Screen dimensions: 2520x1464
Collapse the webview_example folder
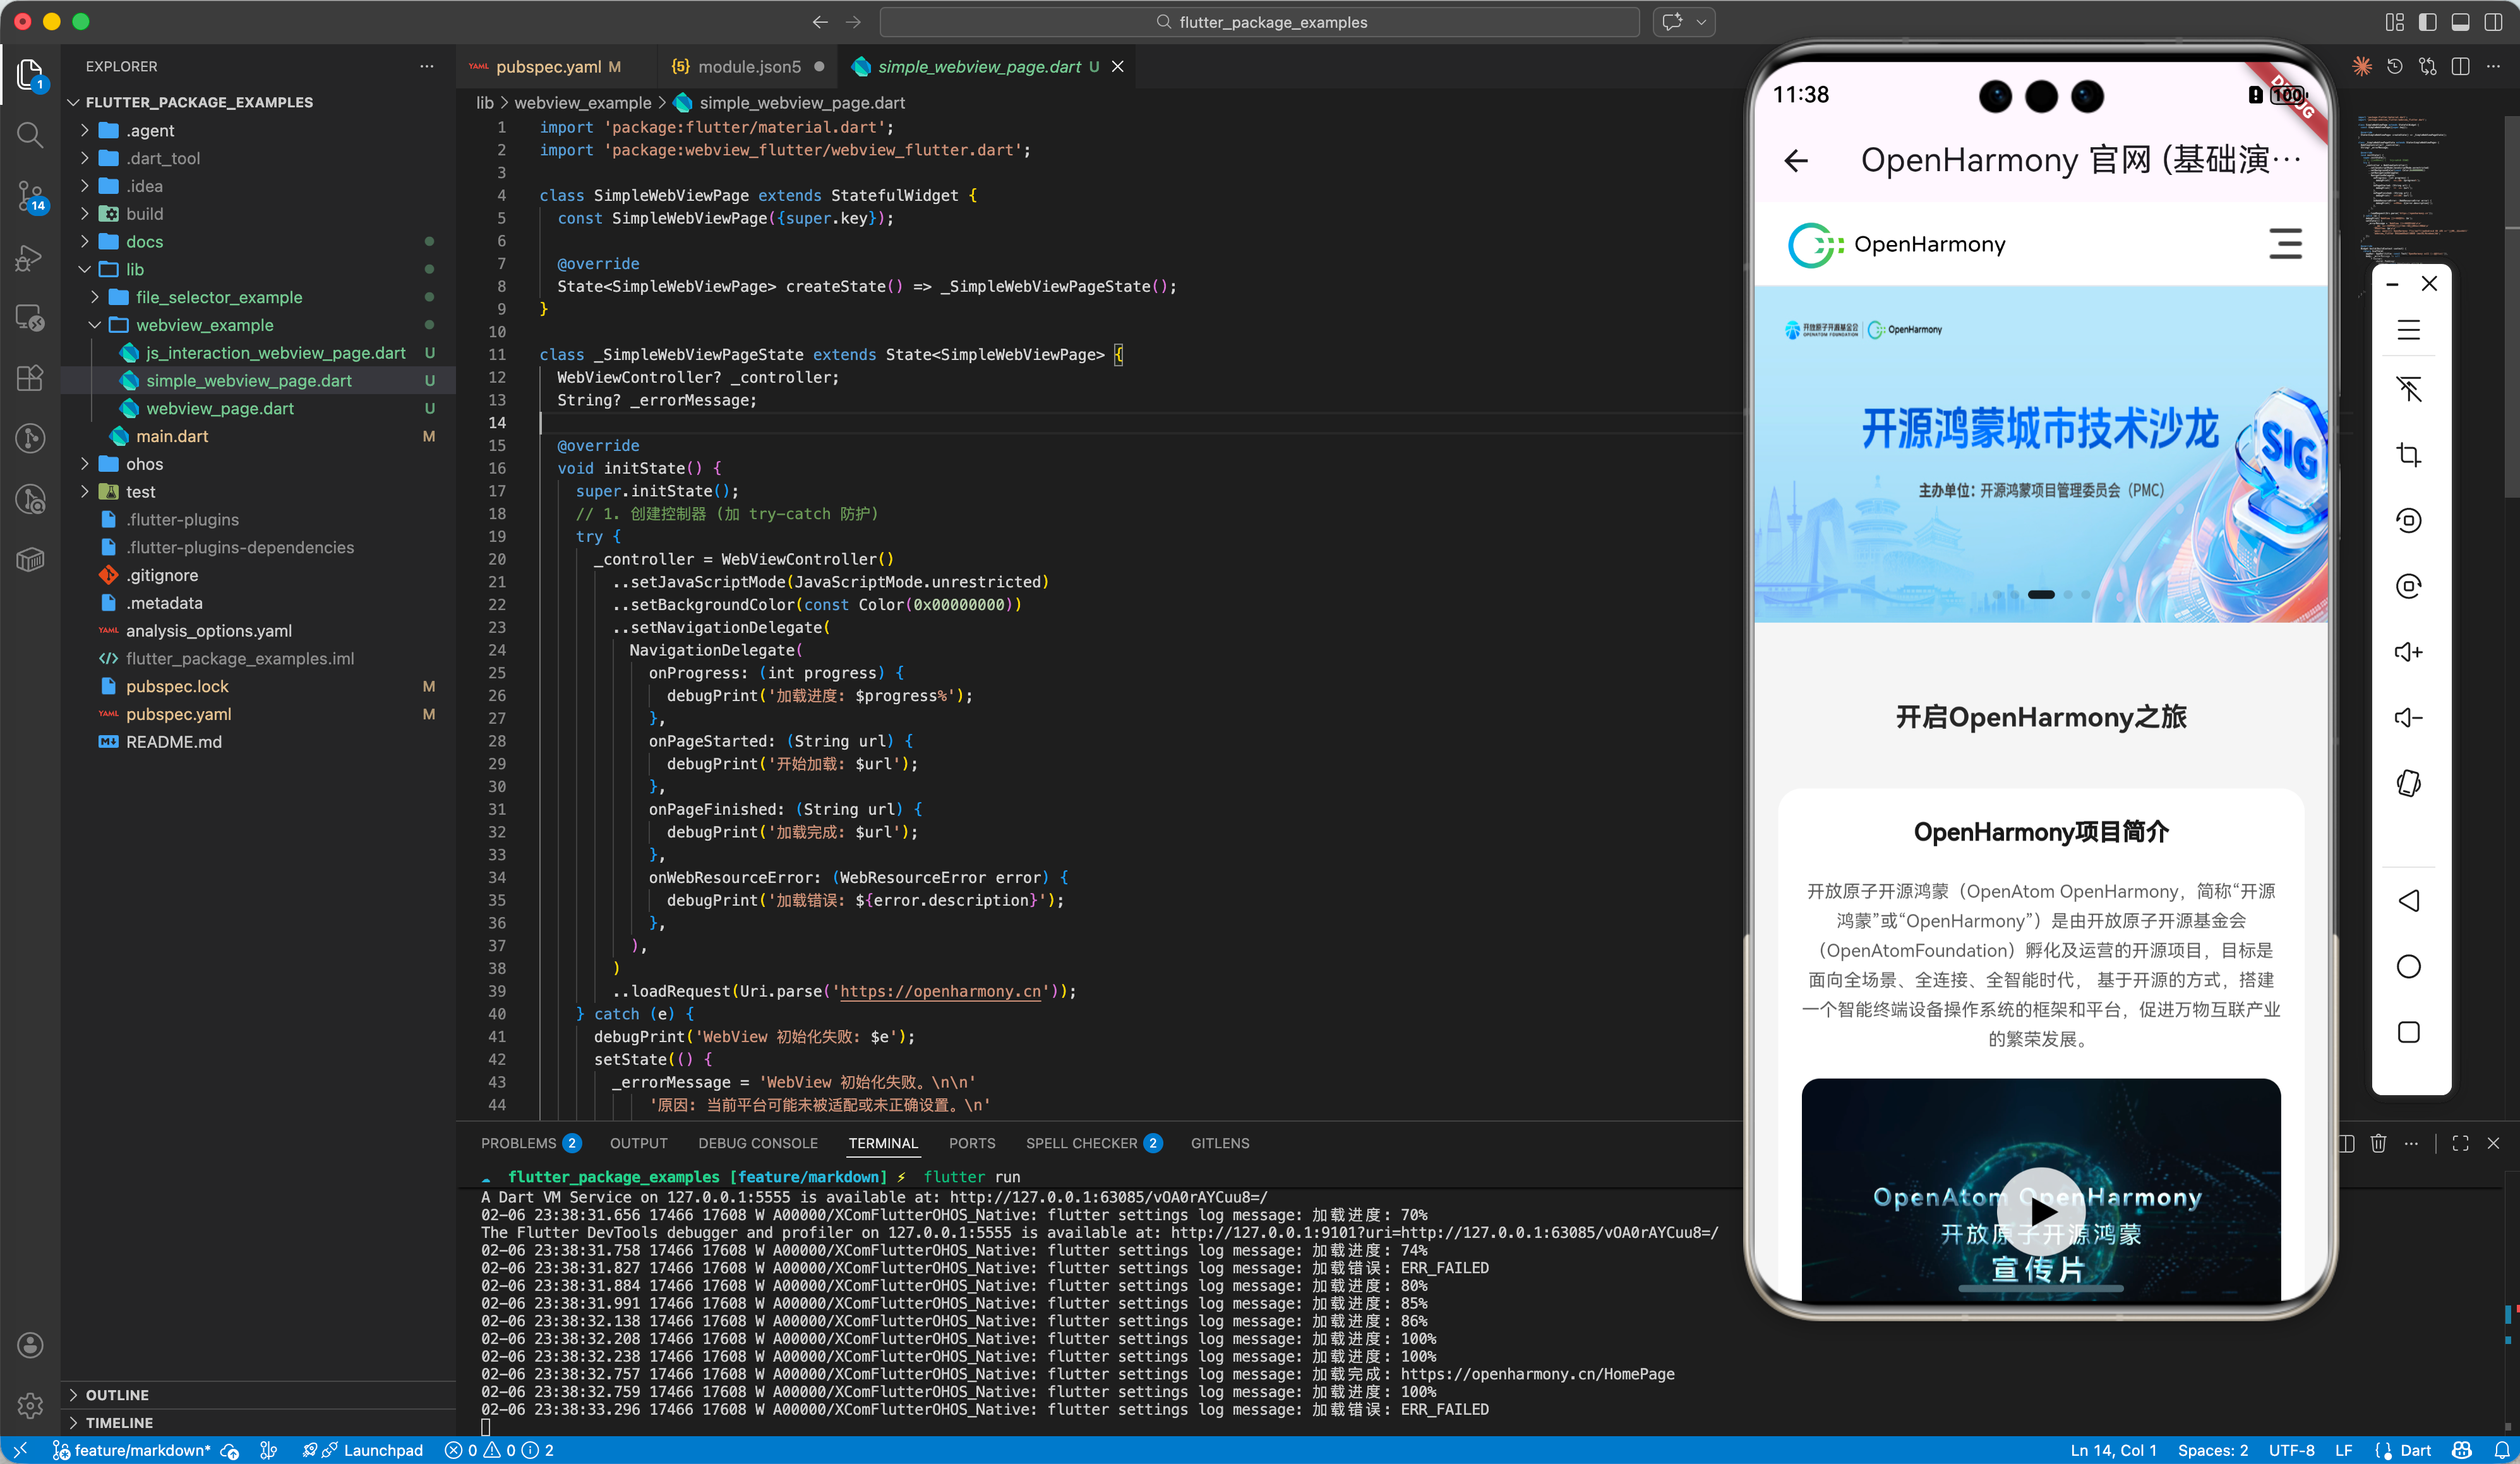click(204, 325)
